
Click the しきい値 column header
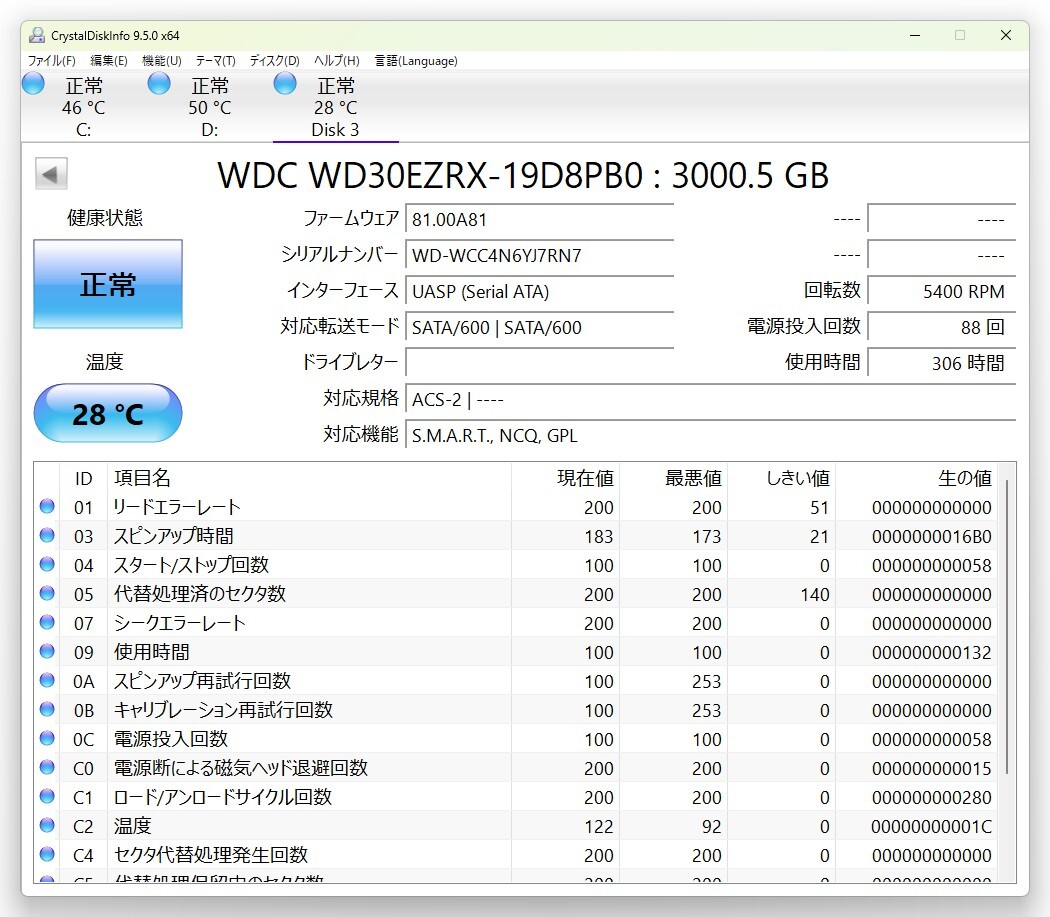pos(781,478)
